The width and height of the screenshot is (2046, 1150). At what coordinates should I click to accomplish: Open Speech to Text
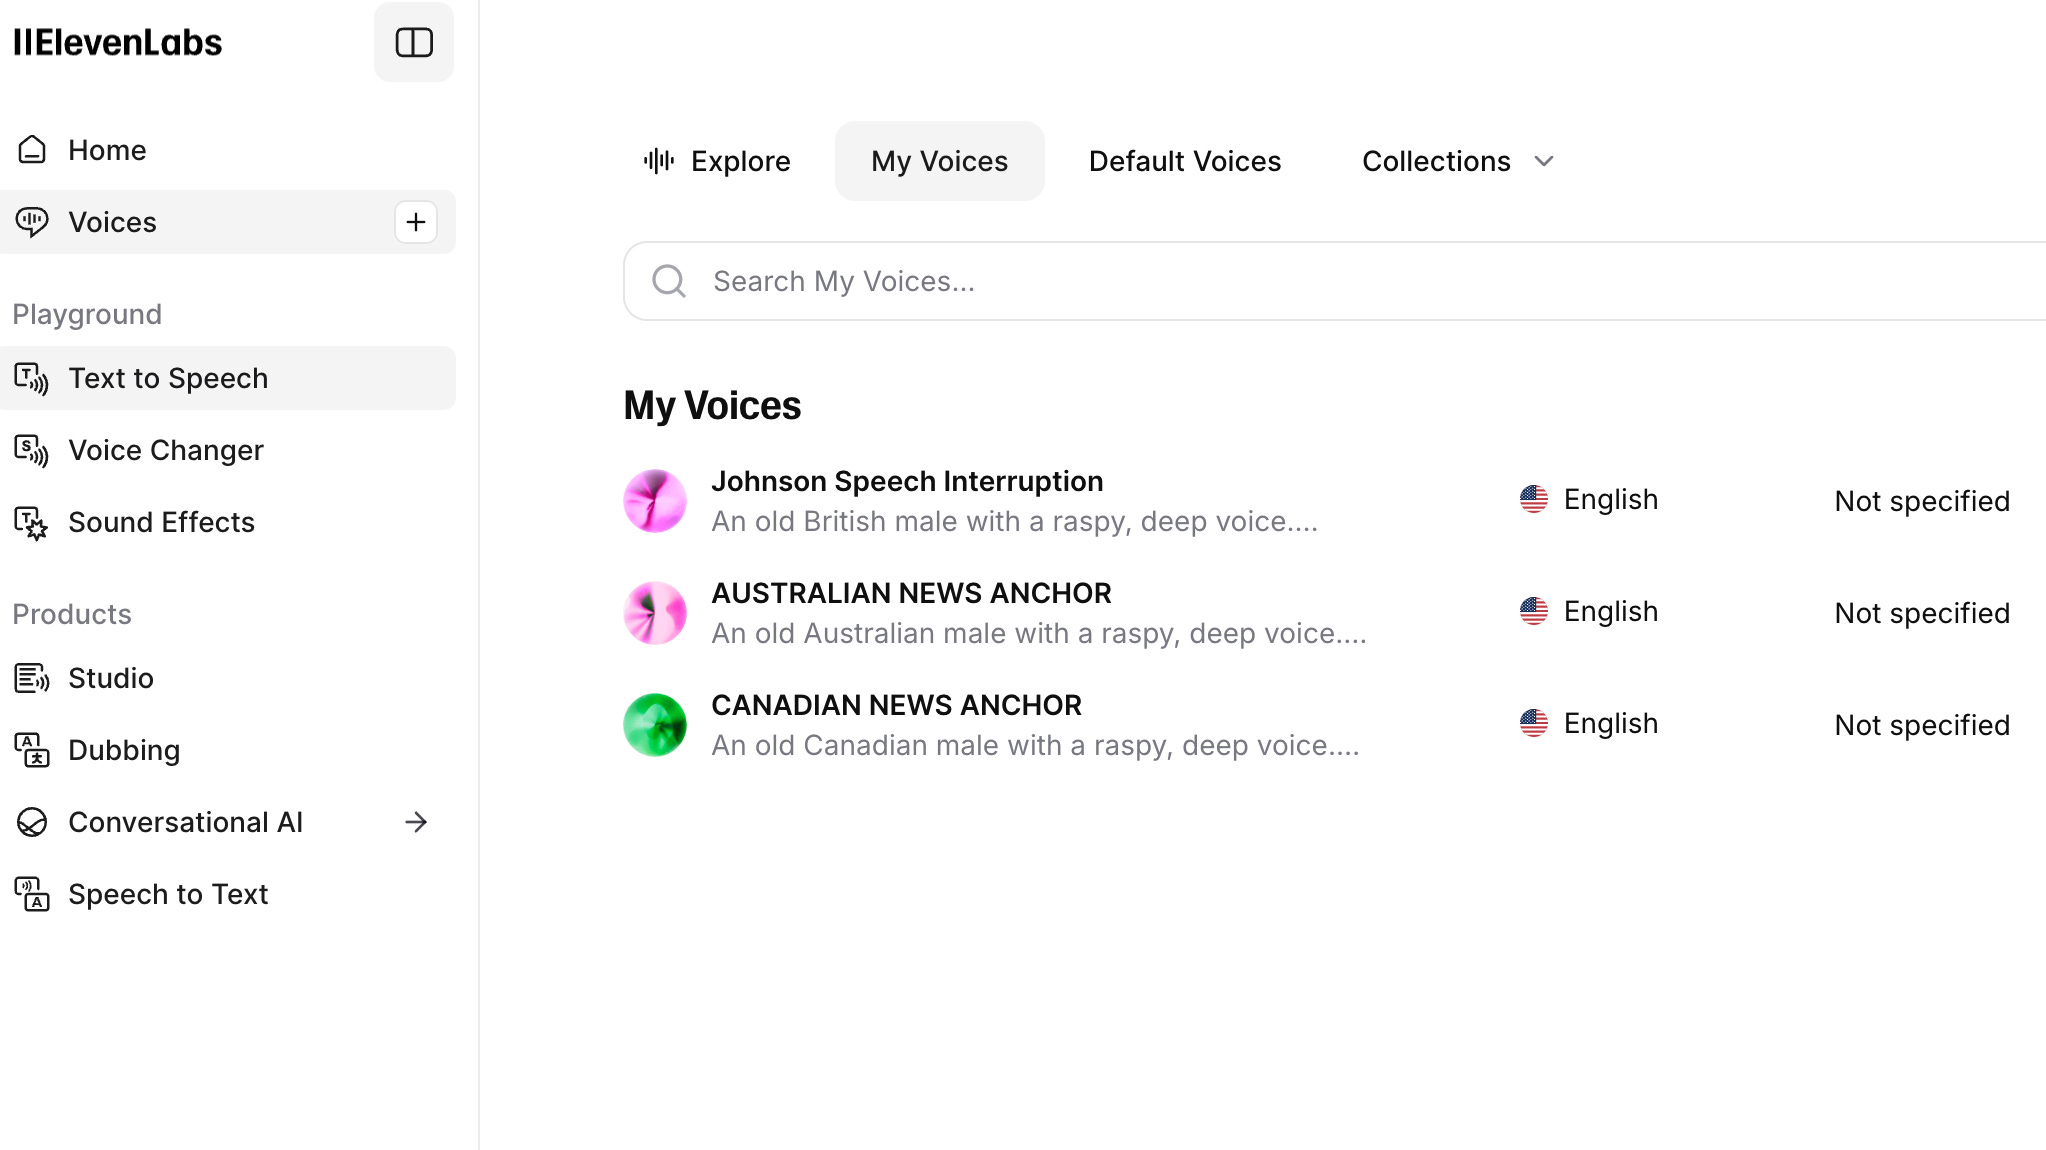click(168, 894)
